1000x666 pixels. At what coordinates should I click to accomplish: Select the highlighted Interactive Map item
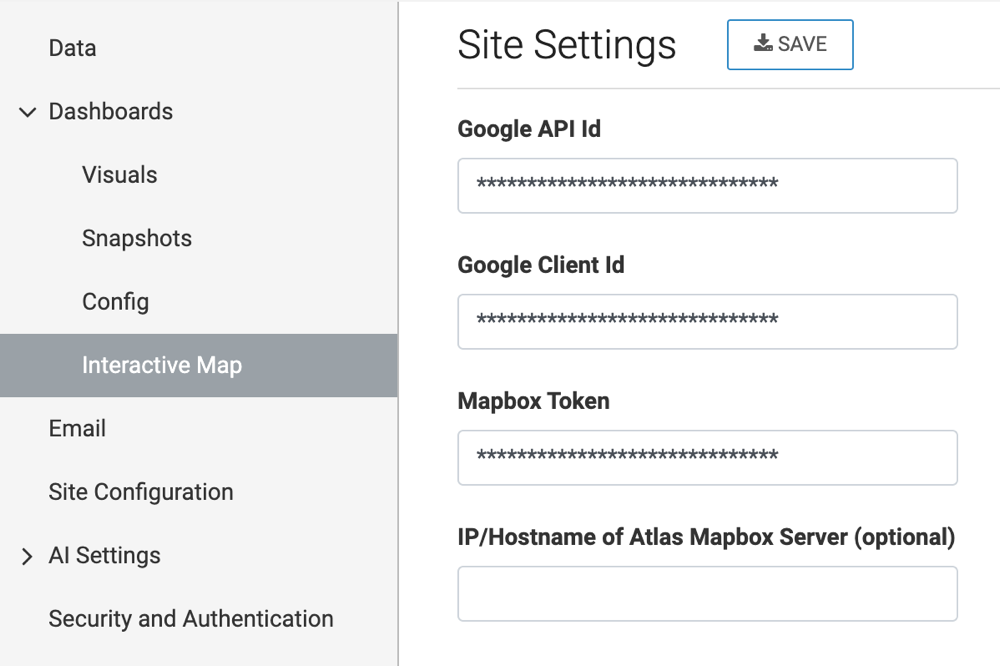162,365
